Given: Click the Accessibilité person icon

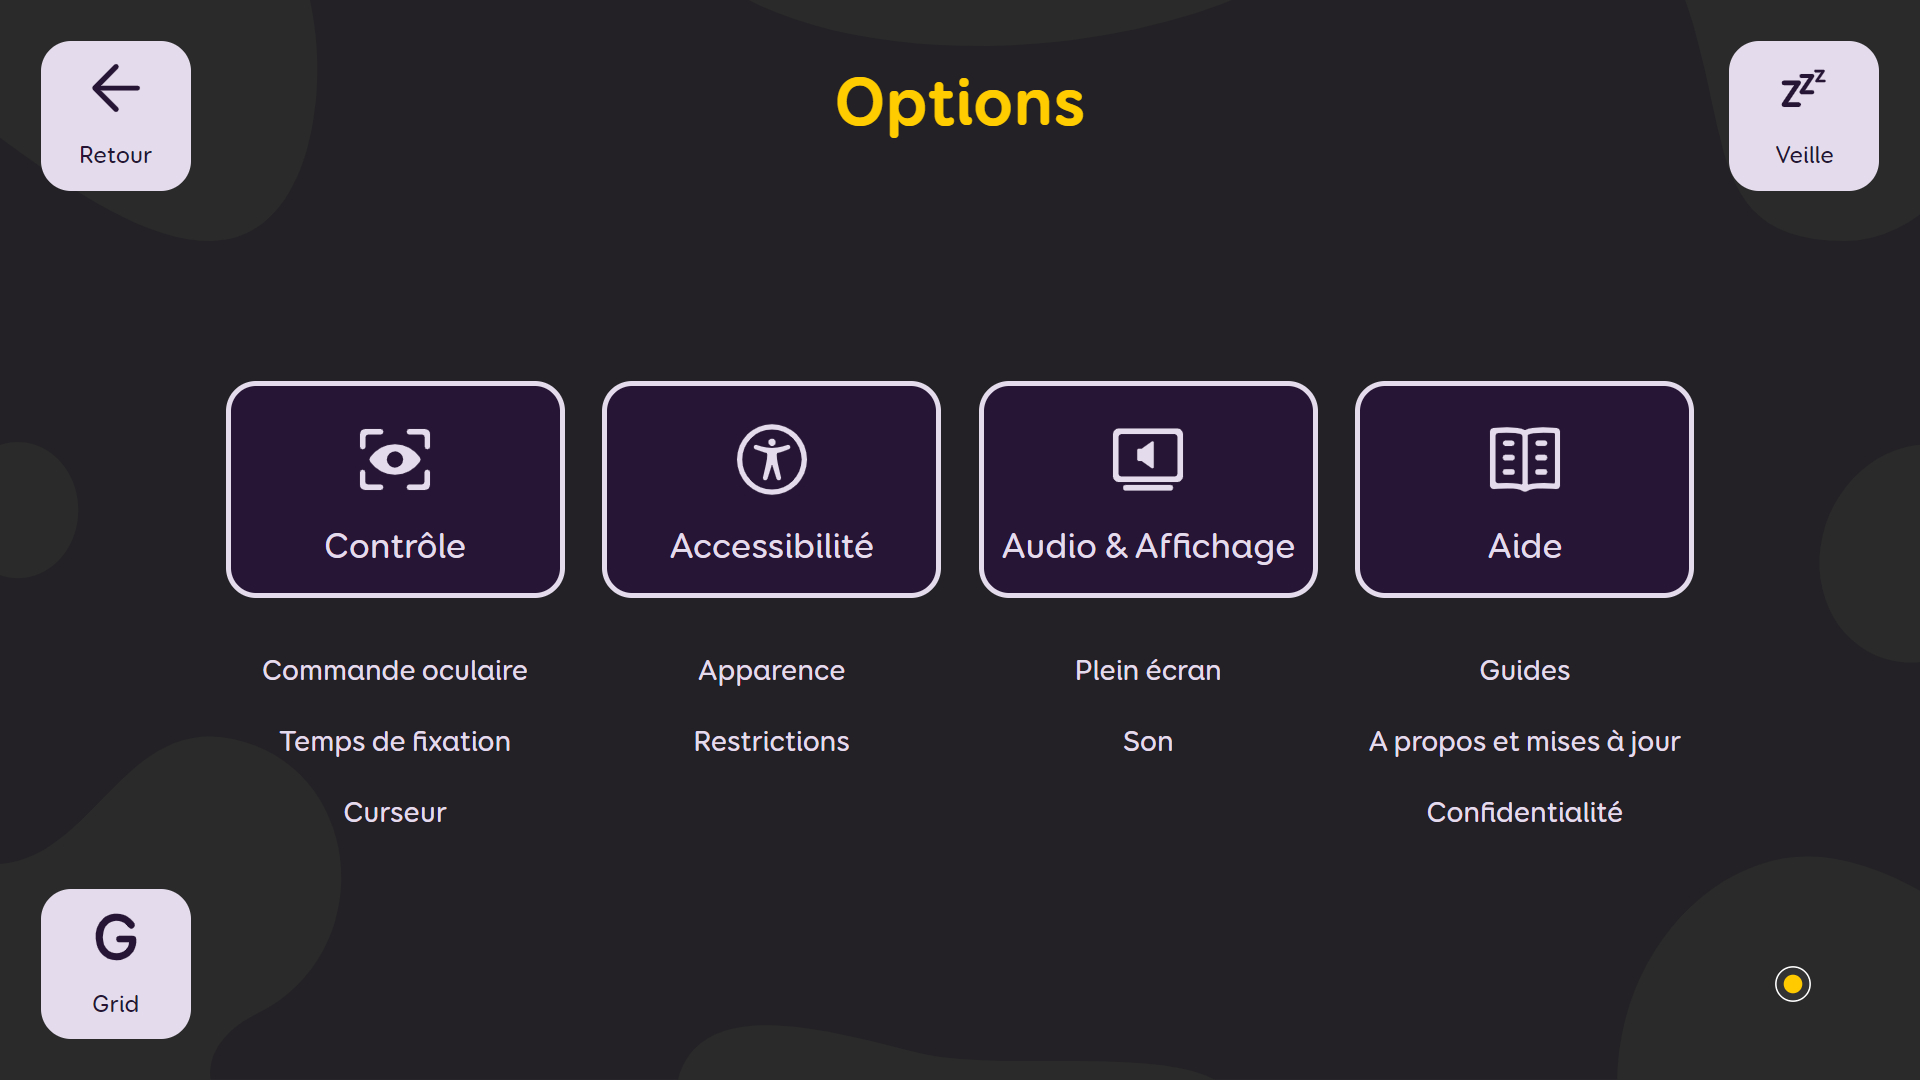Looking at the screenshot, I should coord(771,460).
